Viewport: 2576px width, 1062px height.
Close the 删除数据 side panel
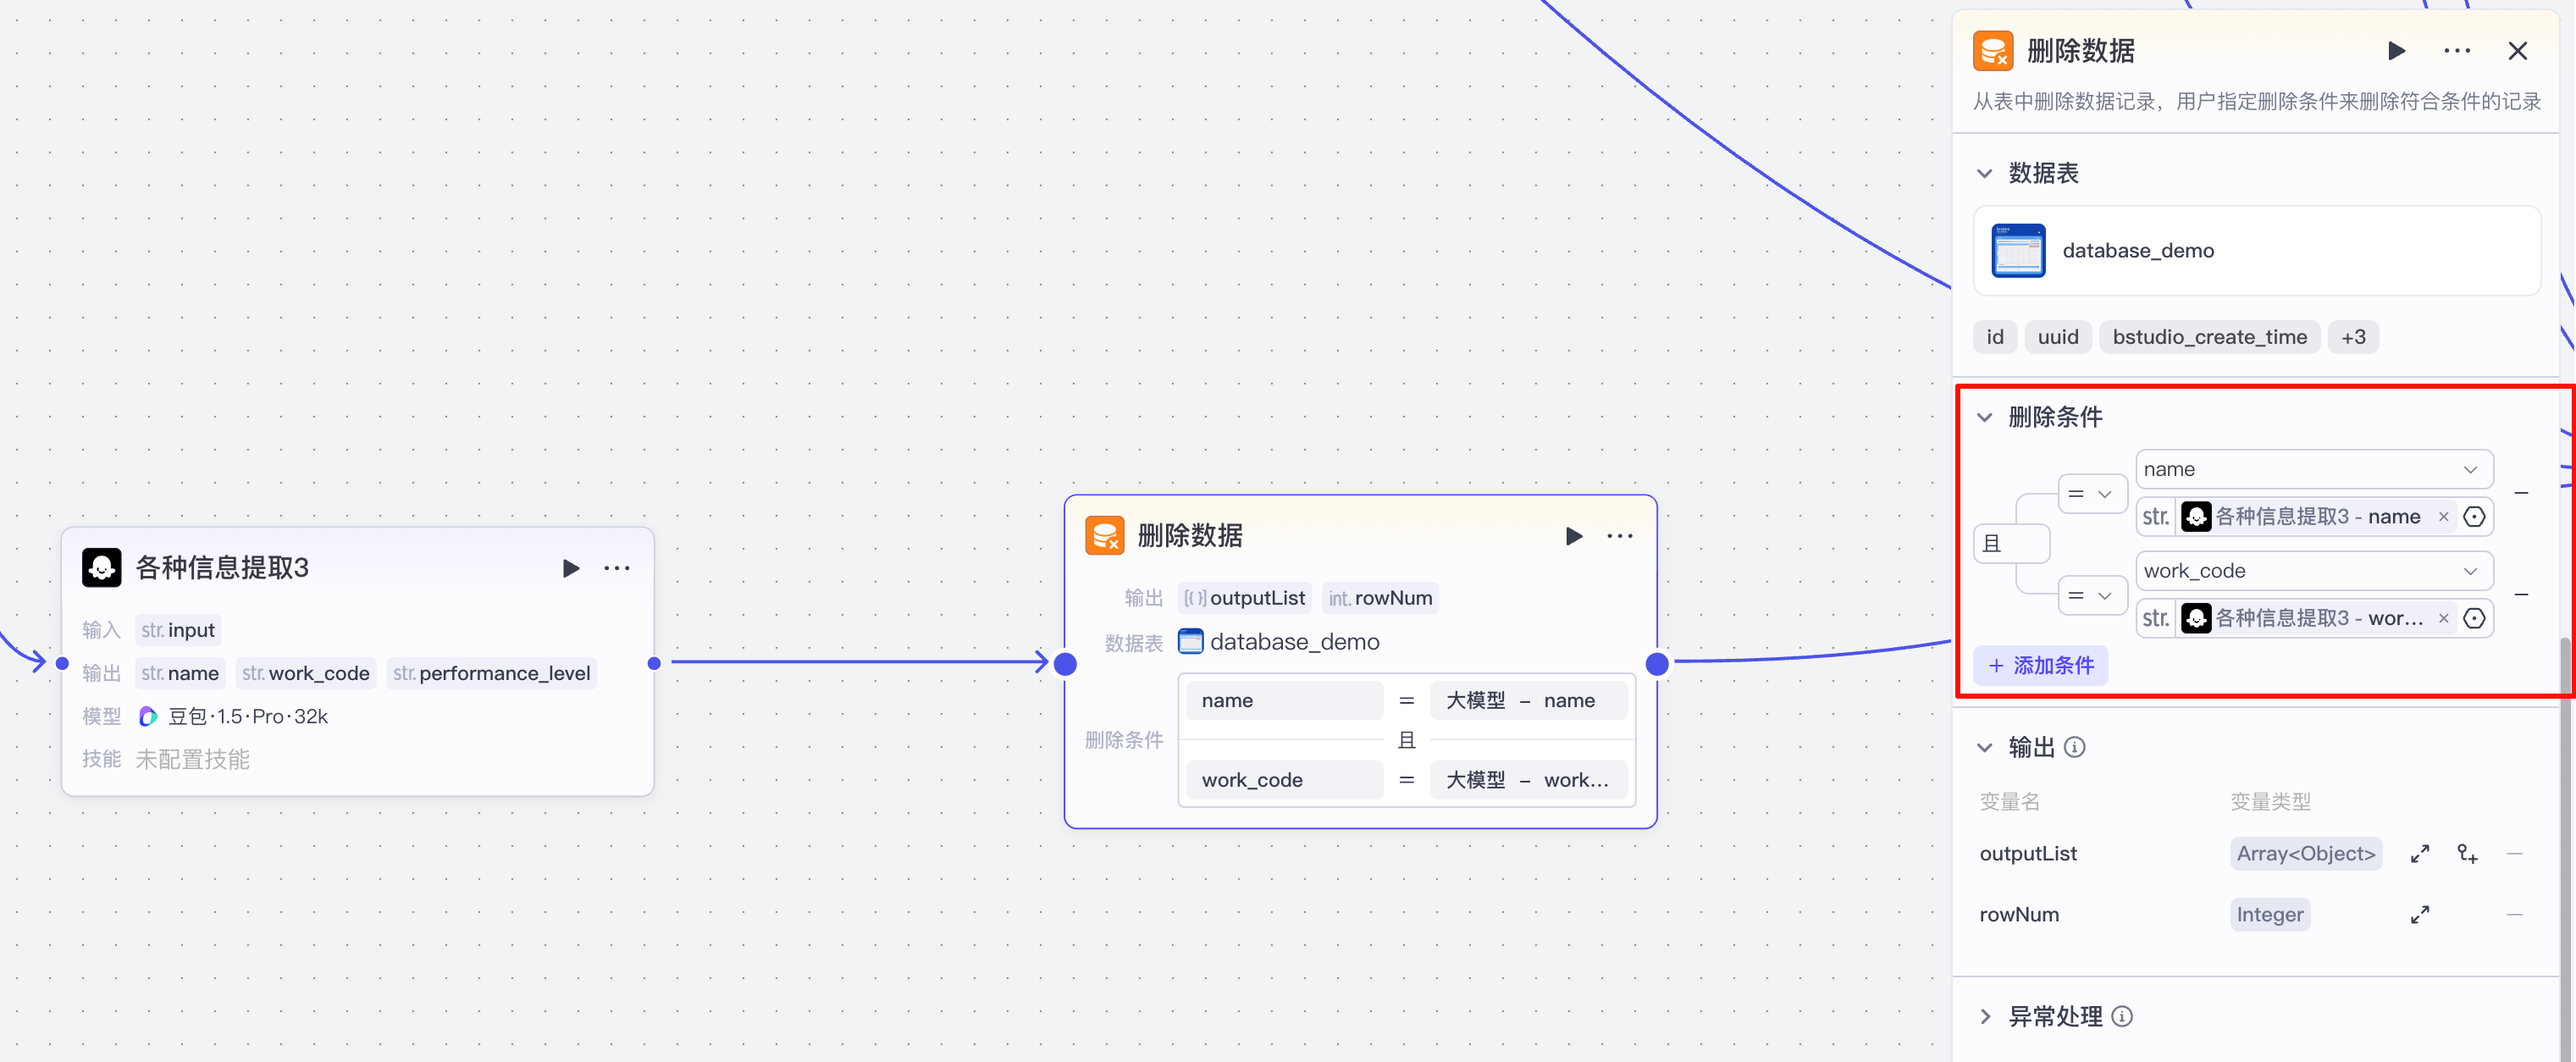point(2517,51)
